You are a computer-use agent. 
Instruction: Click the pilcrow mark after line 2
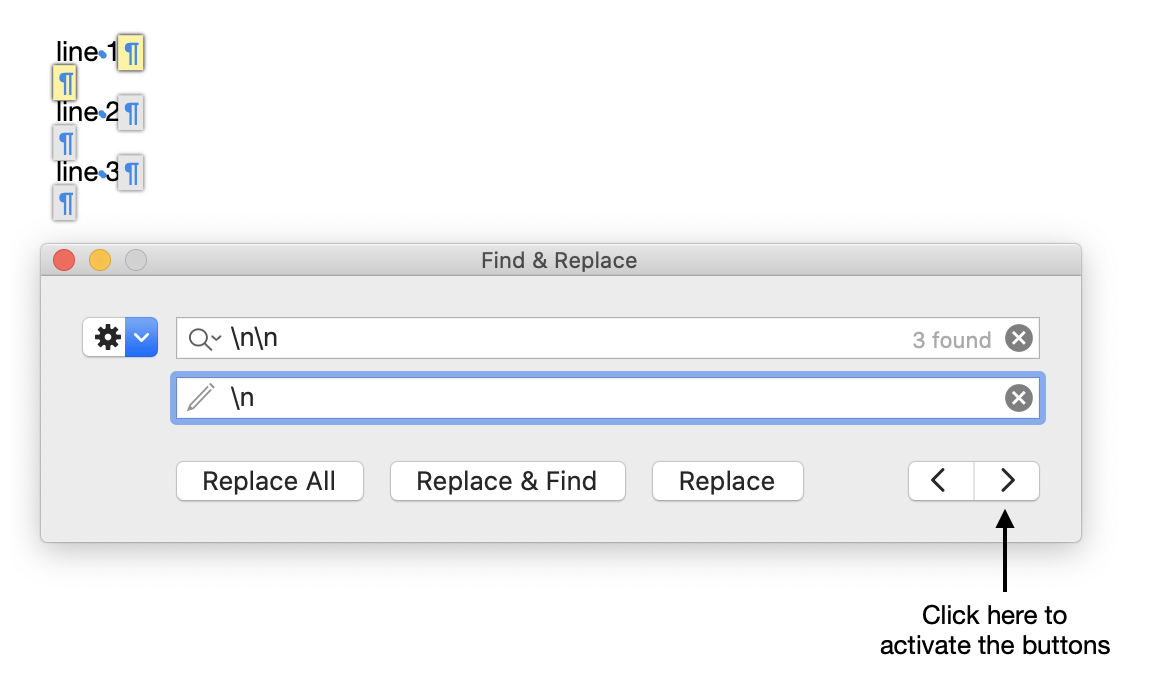(131, 113)
